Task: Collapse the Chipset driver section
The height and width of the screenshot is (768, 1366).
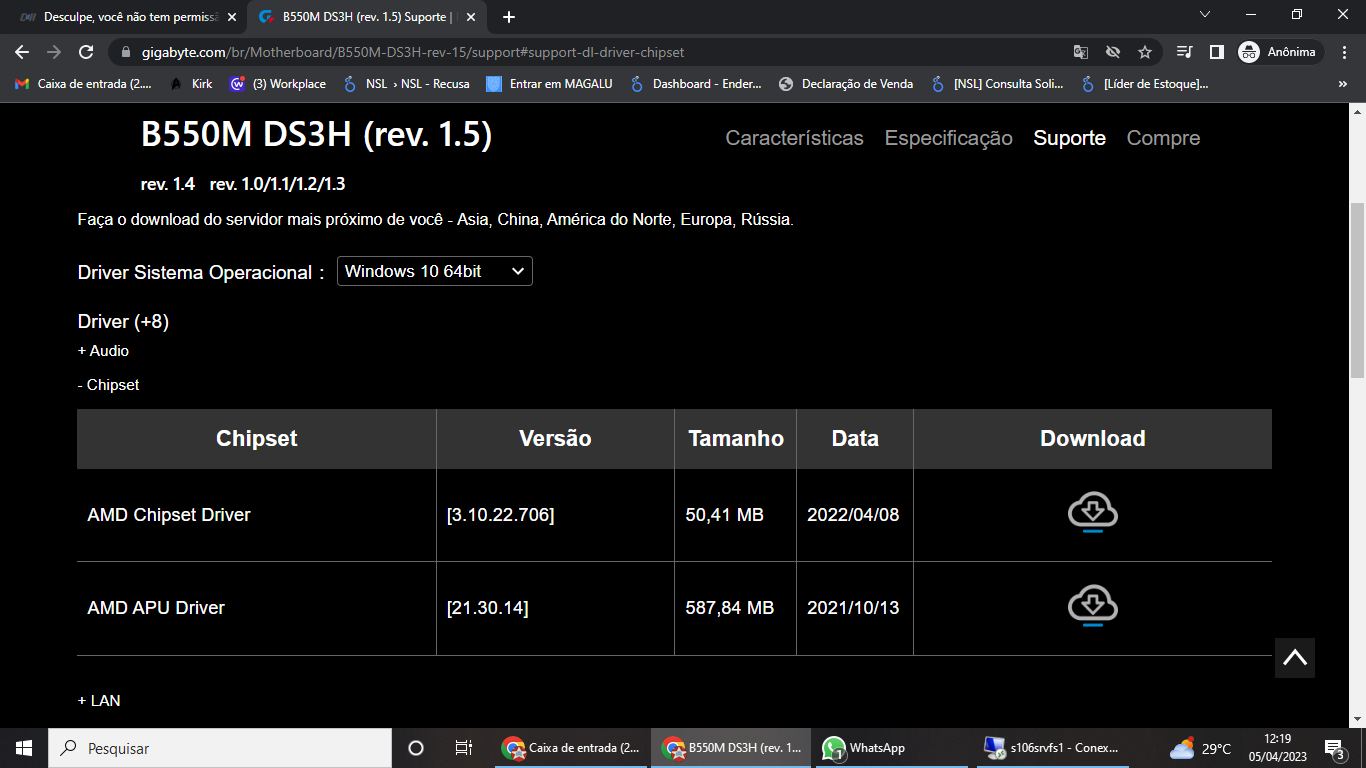Action: click(108, 385)
